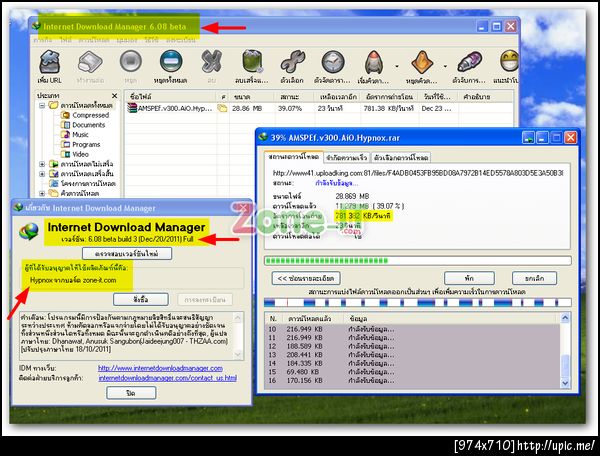
Task: Expand the Queues tree node at bottom
Action: pos(42,194)
